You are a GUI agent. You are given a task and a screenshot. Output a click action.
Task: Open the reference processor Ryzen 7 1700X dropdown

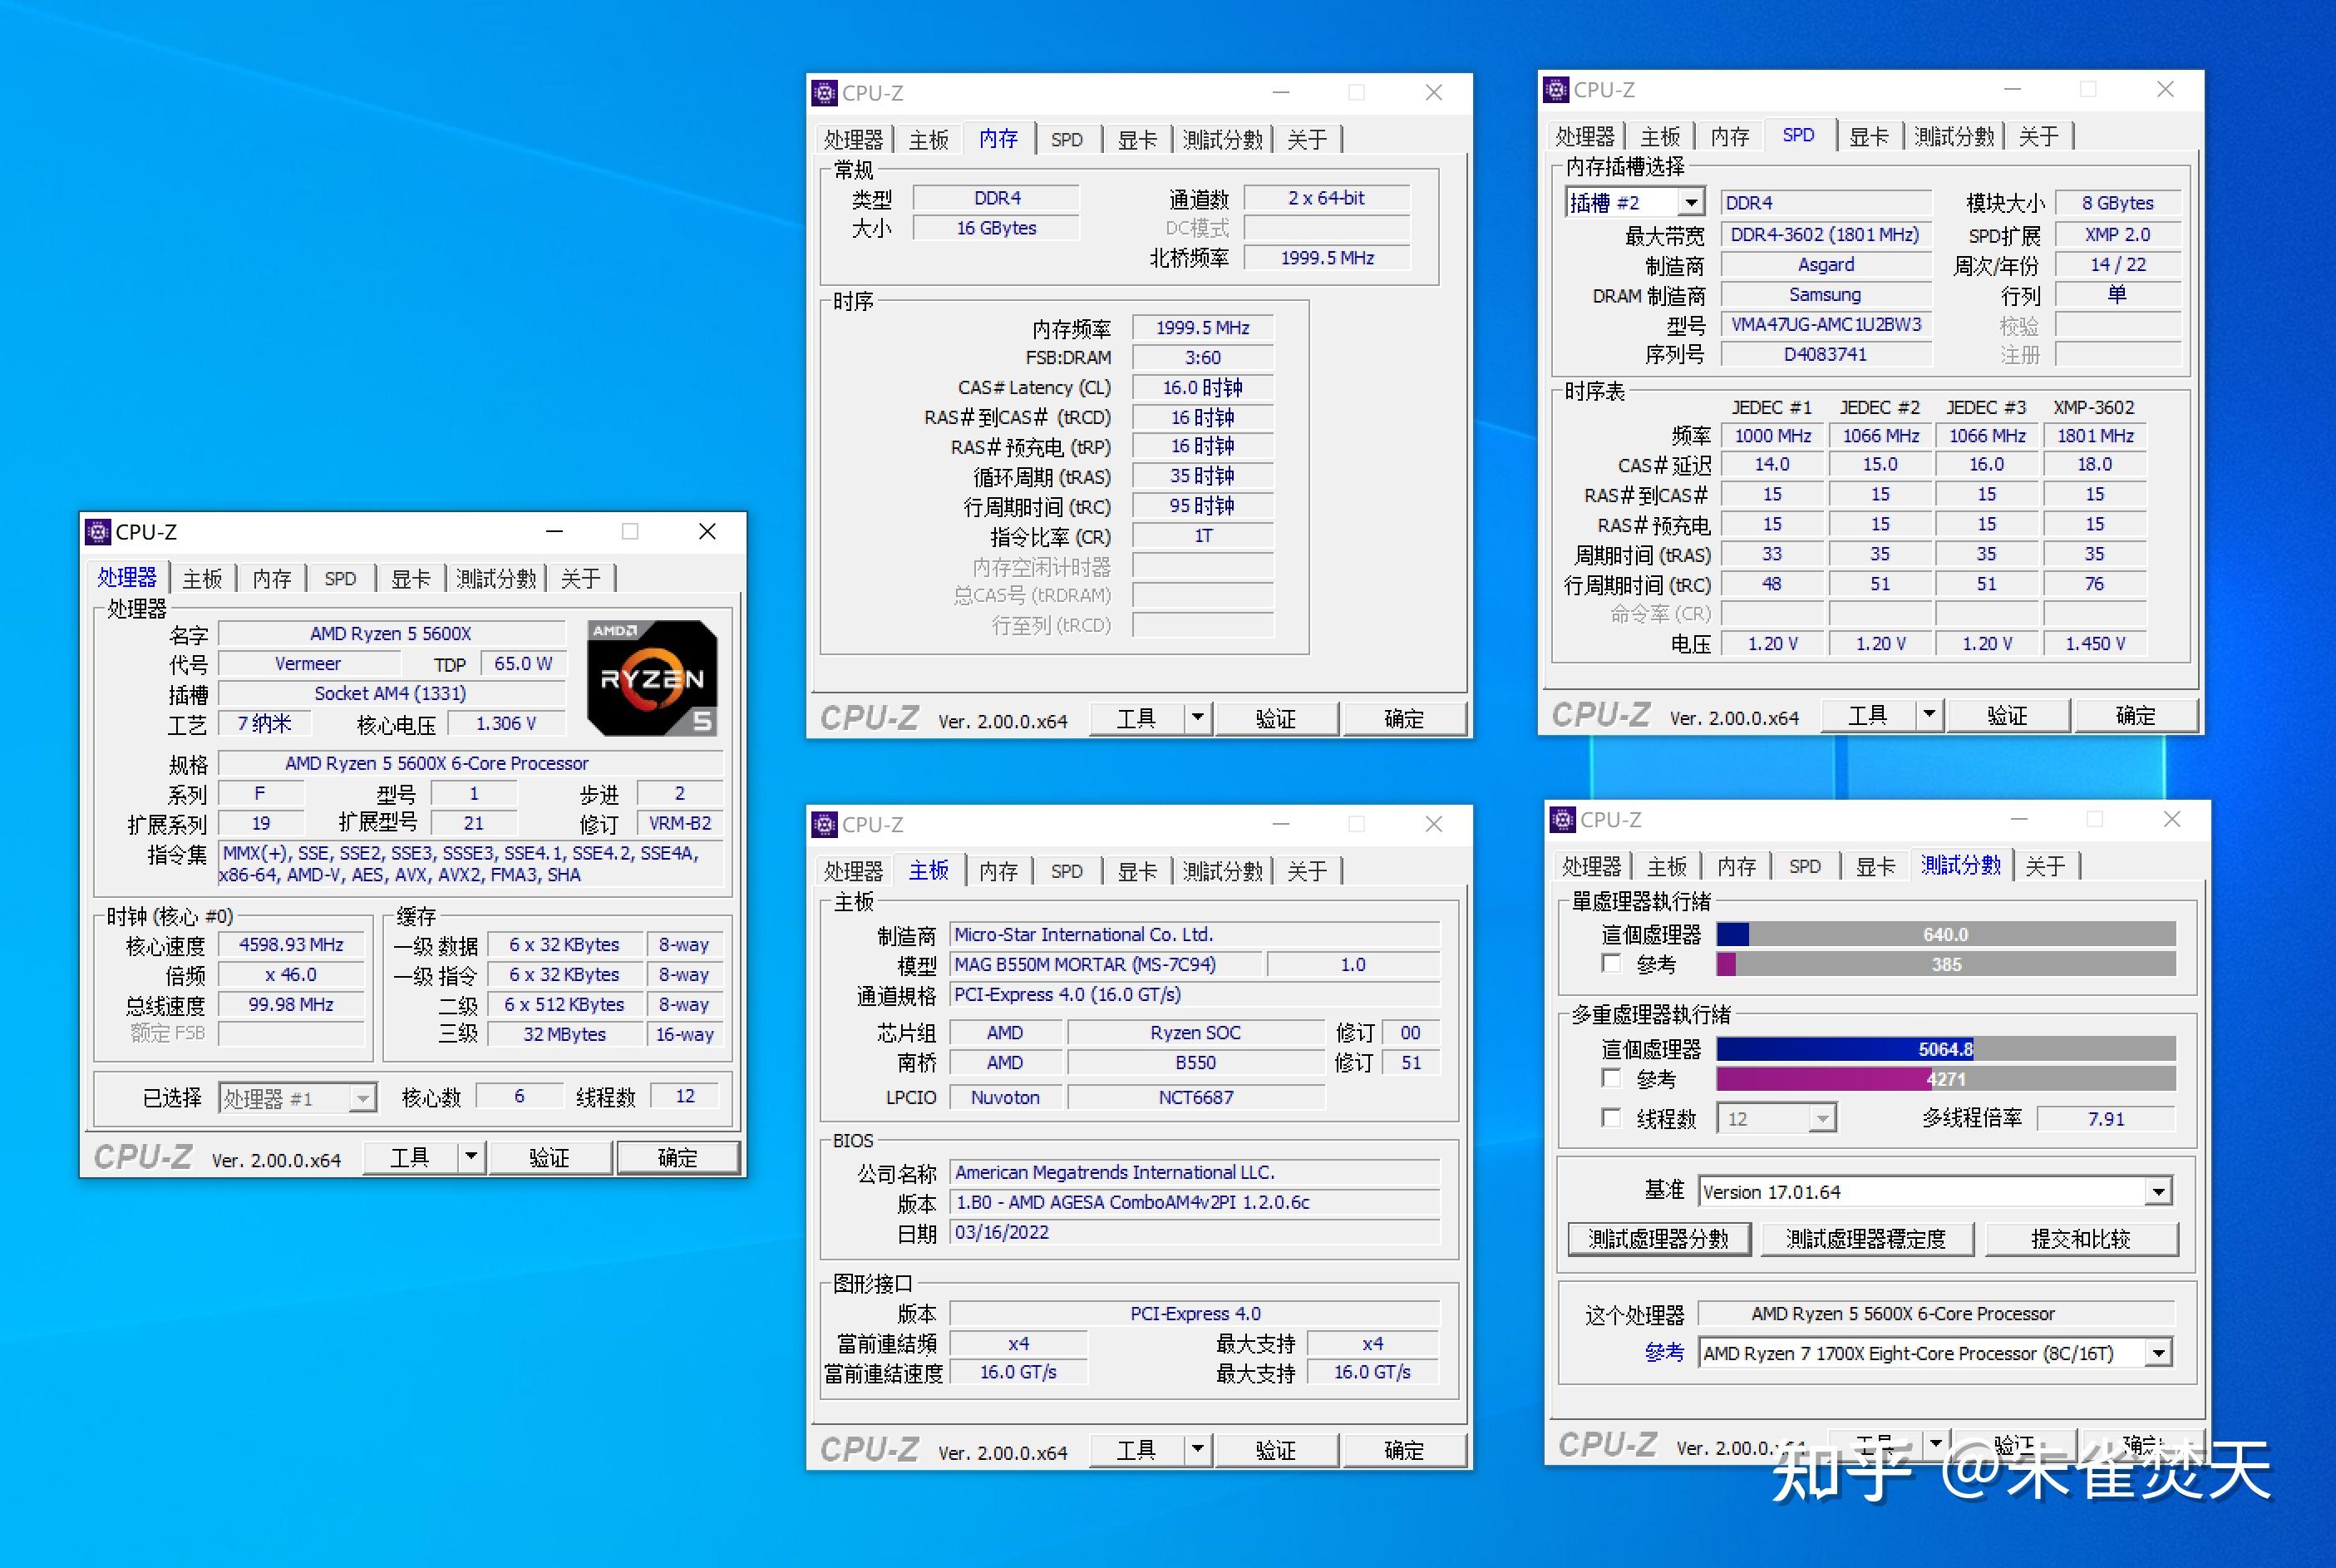[x=2158, y=1353]
